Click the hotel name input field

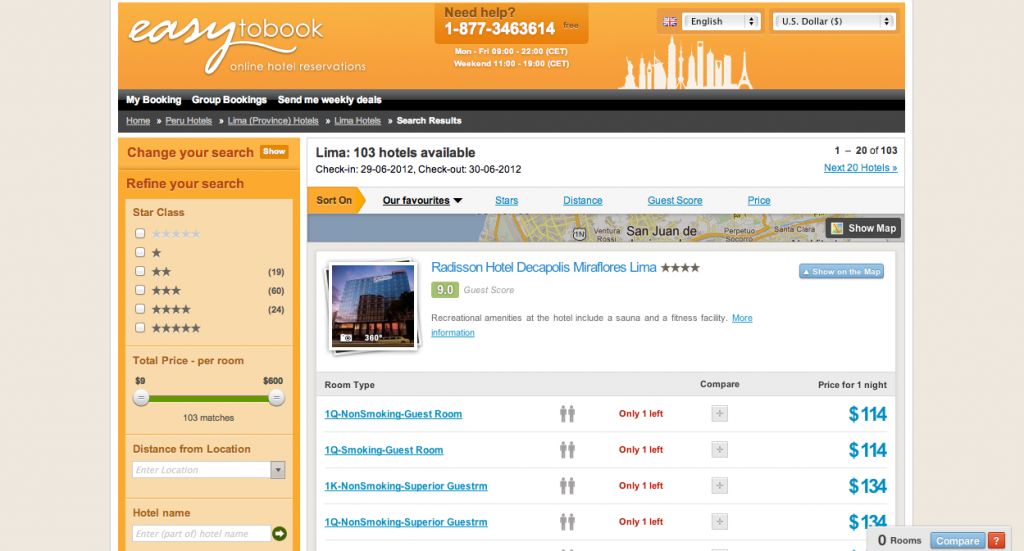point(201,534)
